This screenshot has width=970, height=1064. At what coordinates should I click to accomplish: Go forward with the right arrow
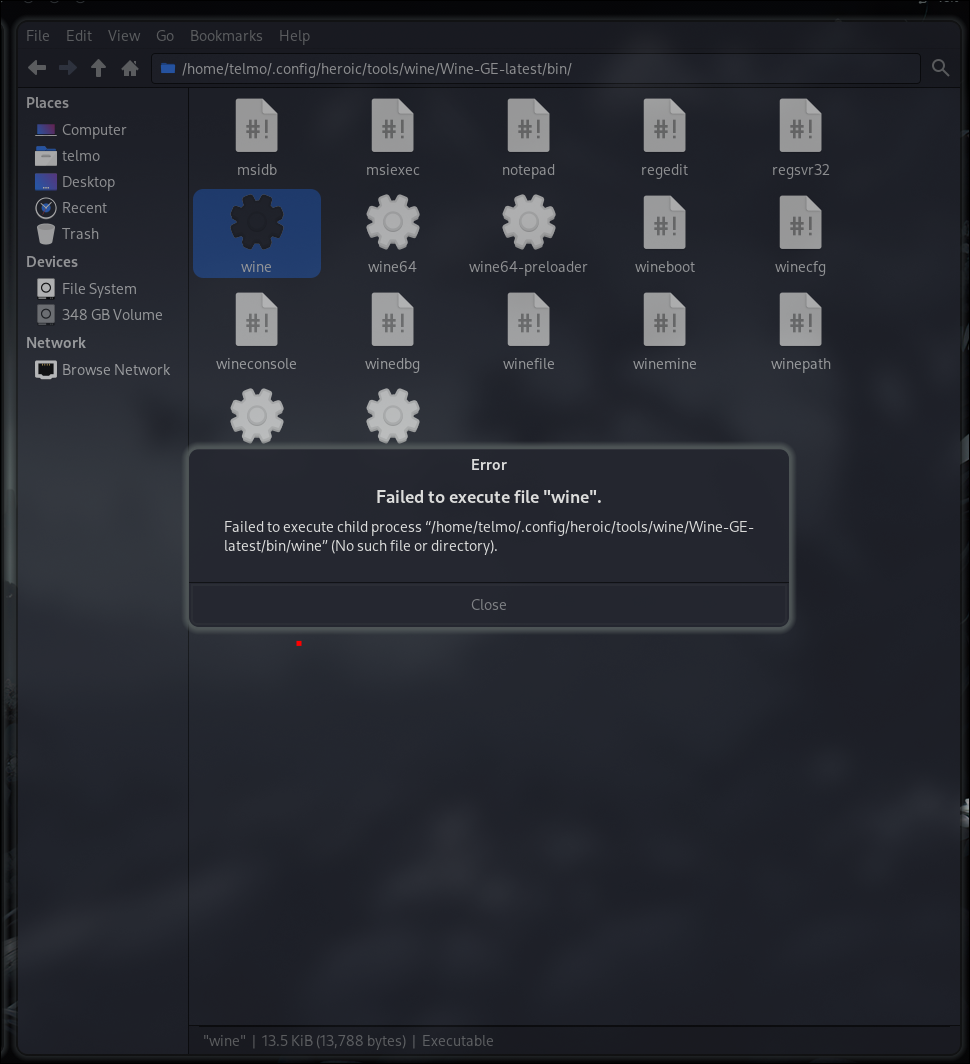tap(68, 68)
